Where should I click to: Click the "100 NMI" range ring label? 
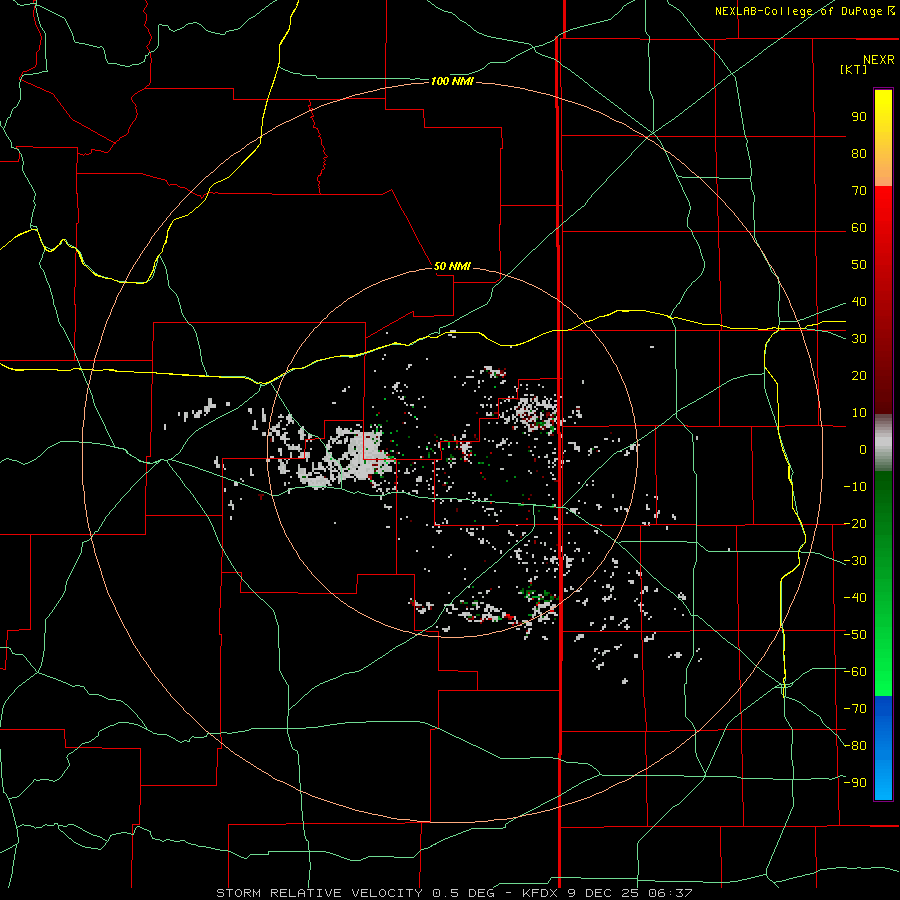[452, 82]
